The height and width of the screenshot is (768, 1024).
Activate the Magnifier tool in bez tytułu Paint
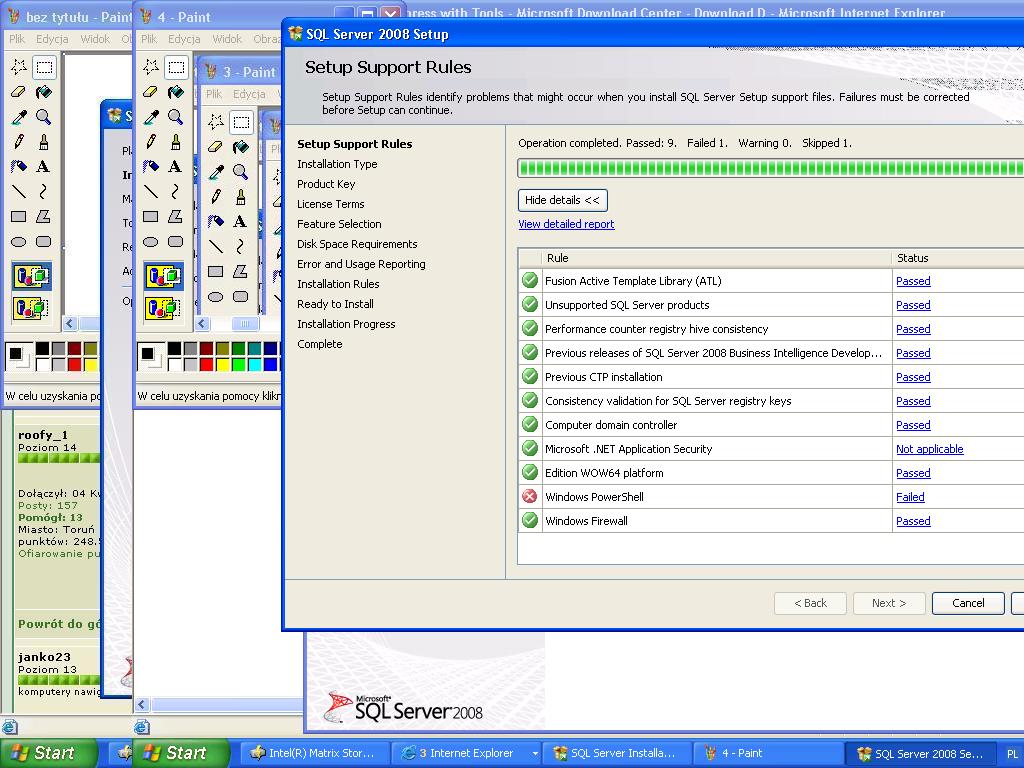pyautogui.click(x=44, y=117)
